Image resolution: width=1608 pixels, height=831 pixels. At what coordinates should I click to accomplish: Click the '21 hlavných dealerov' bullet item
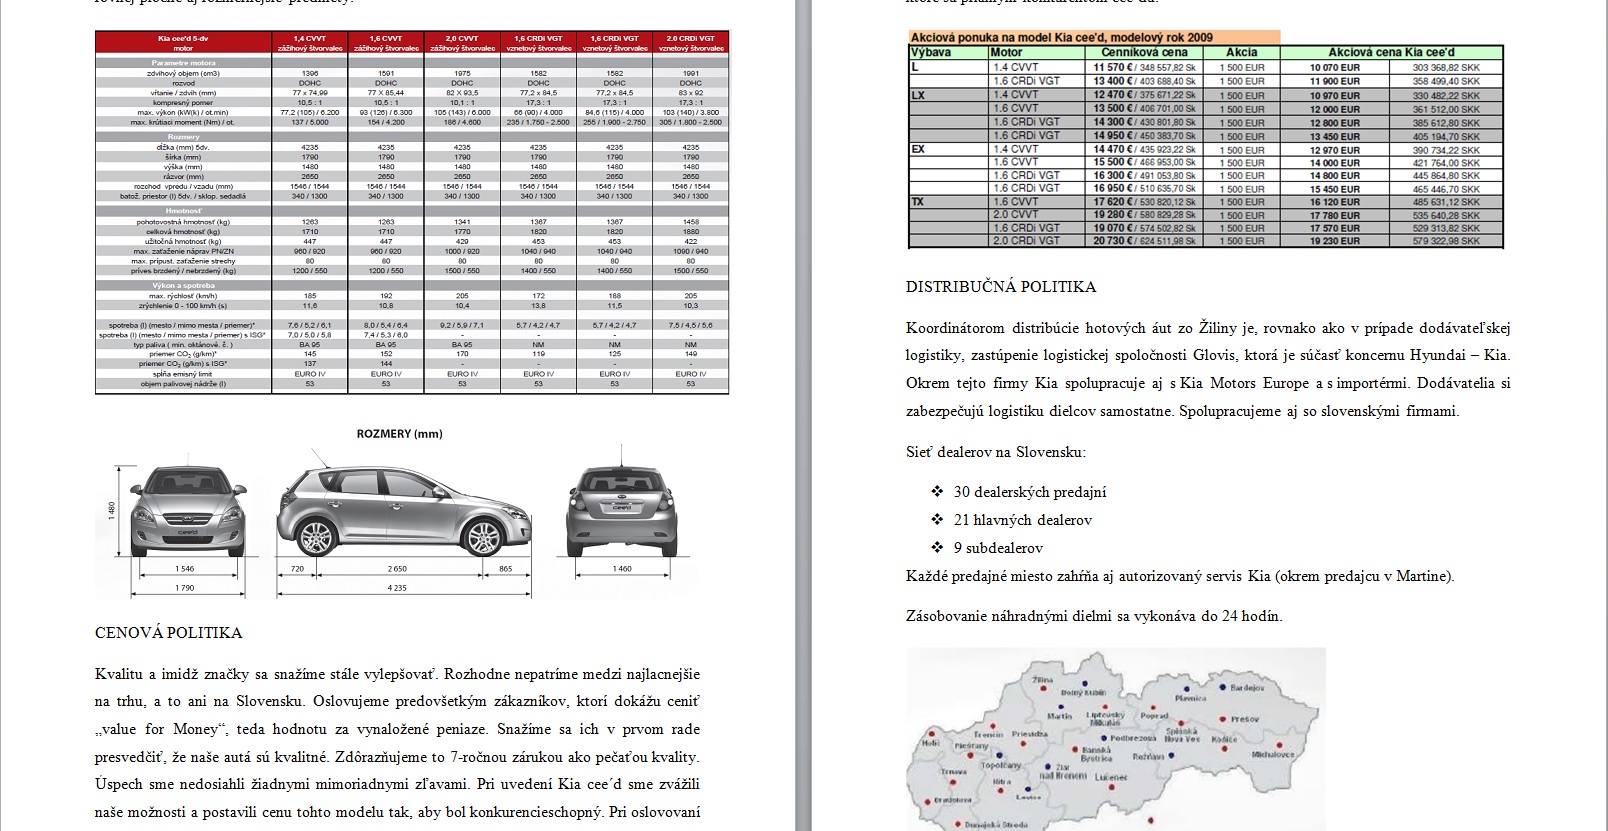[1022, 520]
